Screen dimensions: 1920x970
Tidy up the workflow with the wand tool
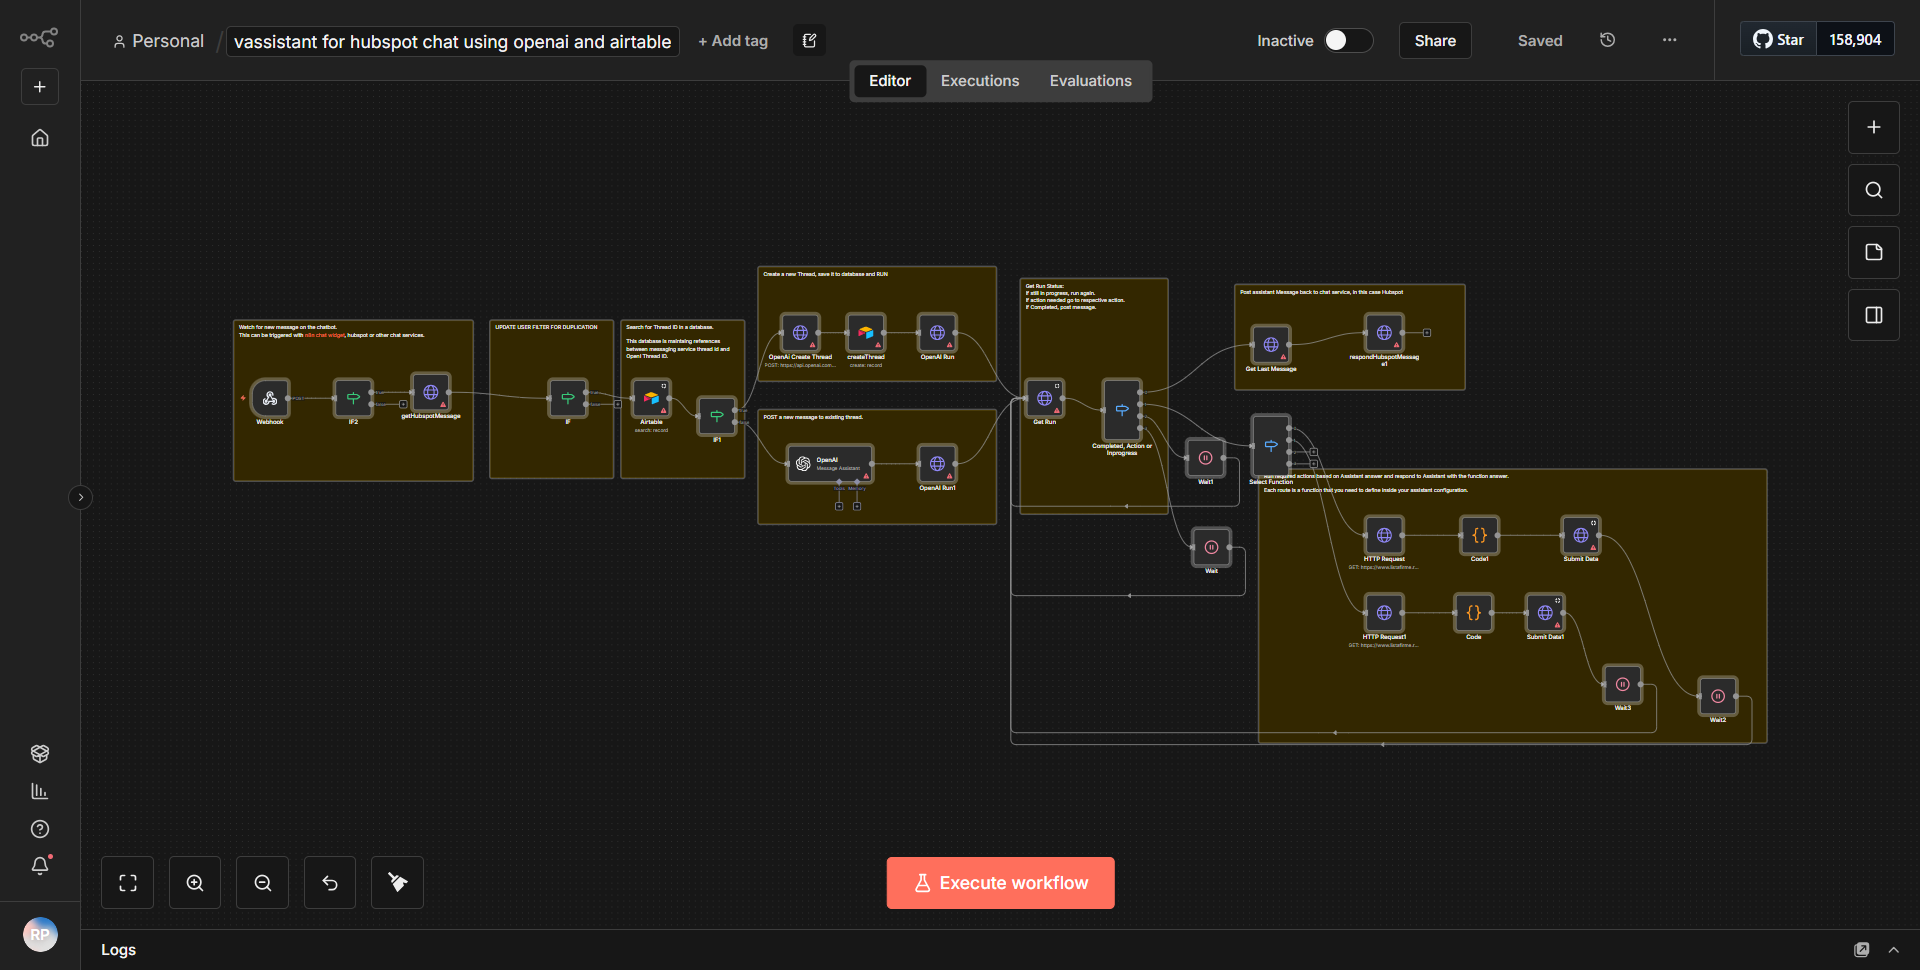point(396,882)
